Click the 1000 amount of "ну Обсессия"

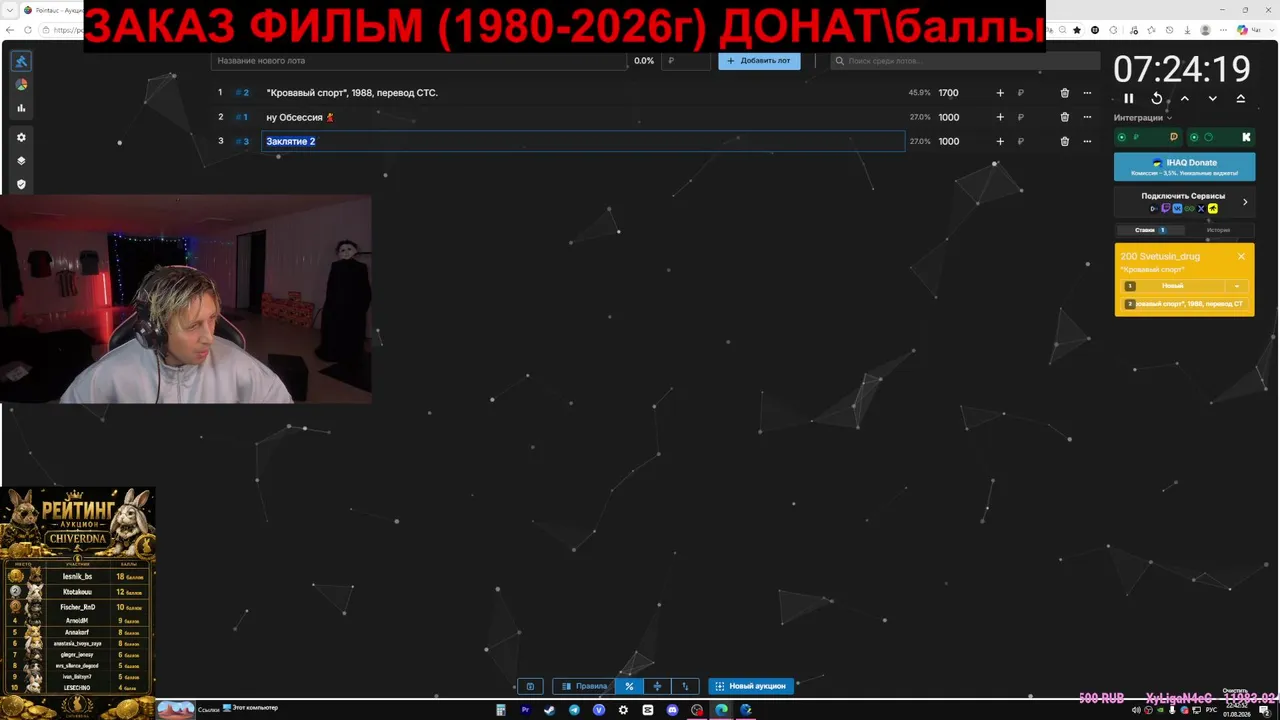(948, 117)
